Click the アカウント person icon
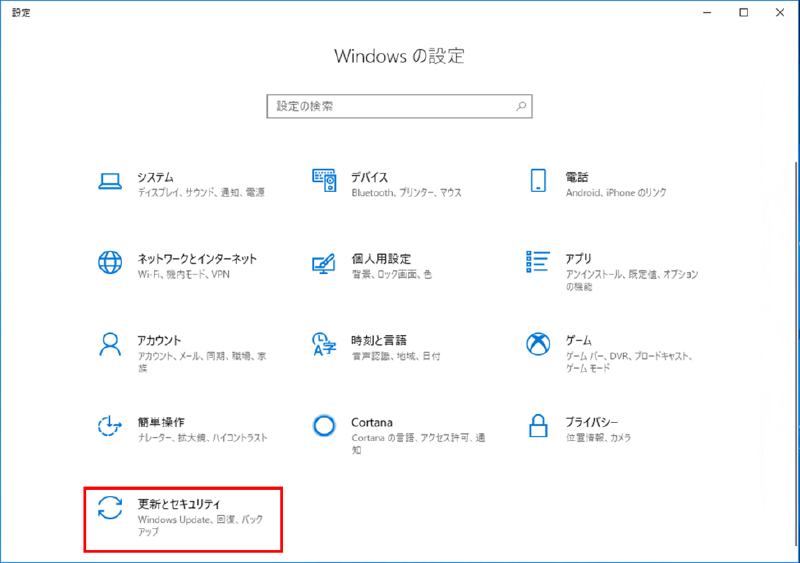Screen dimensions: 800x563 pos(110,344)
